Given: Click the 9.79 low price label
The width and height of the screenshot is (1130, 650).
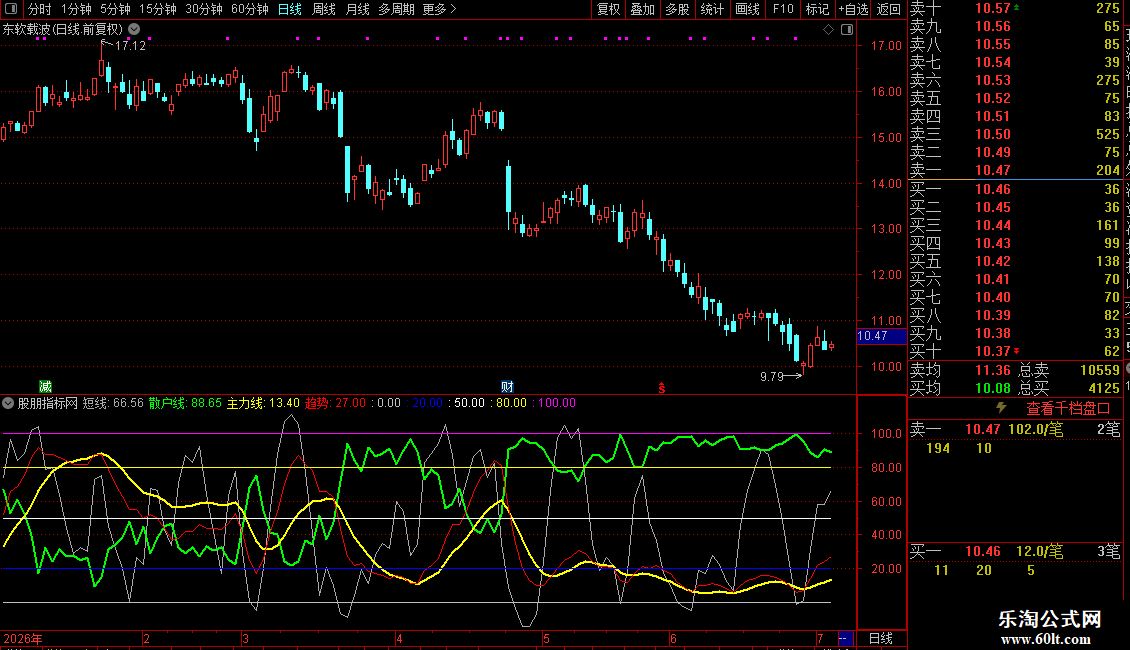Looking at the screenshot, I should [771, 376].
